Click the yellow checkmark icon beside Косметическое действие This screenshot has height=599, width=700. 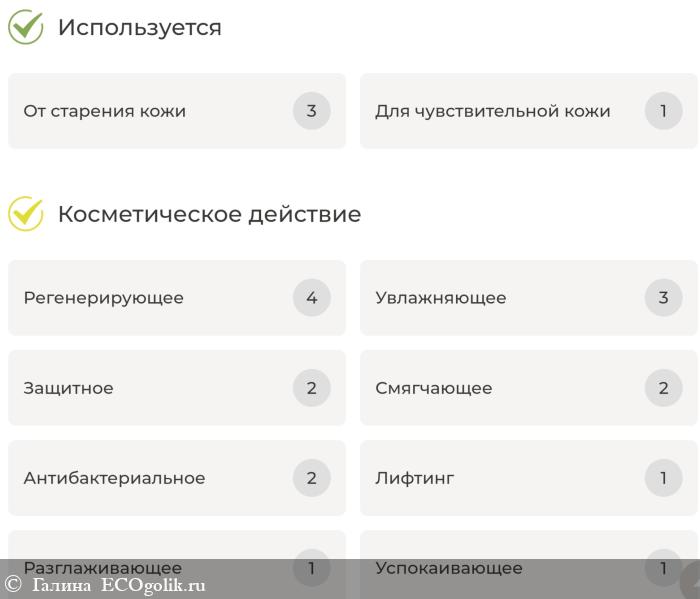pyautogui.click(x=26, y=214)
